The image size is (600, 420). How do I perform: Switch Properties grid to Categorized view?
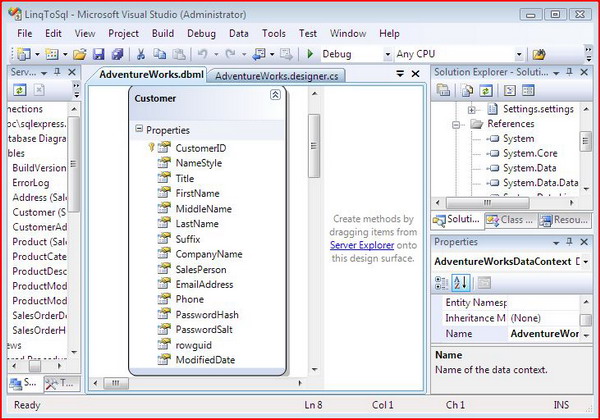click(442, 283)
